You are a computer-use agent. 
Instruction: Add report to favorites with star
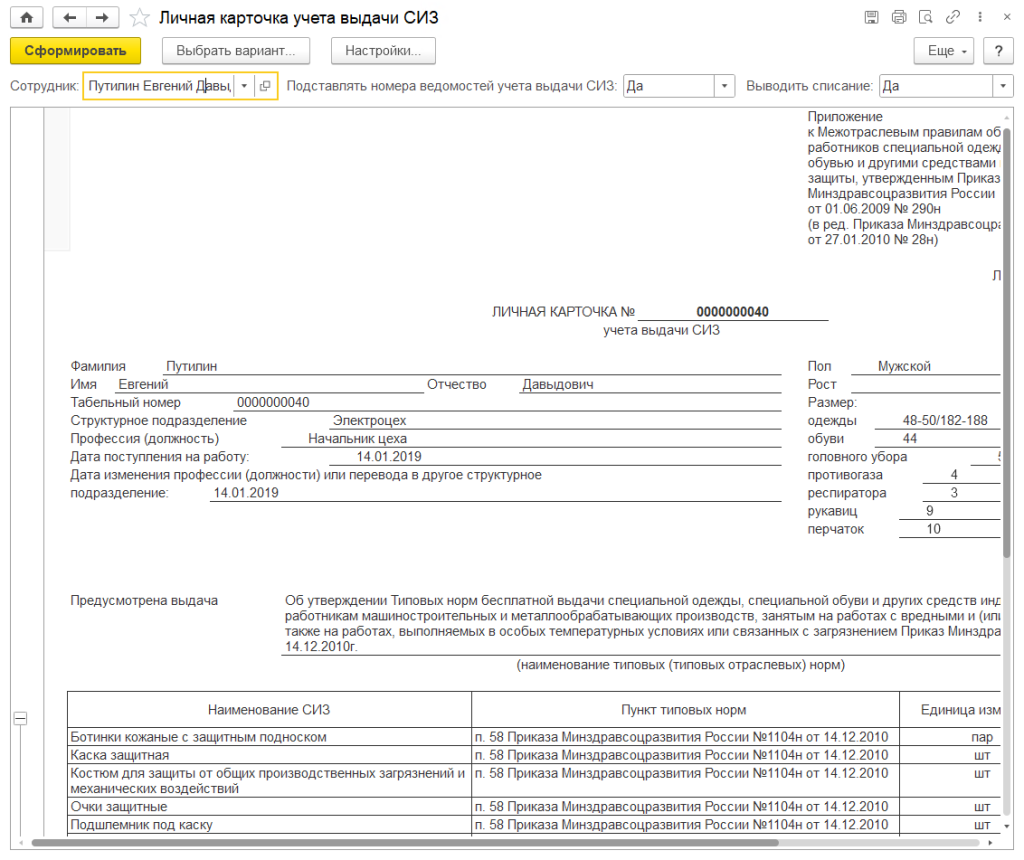(x=141, y=18)
